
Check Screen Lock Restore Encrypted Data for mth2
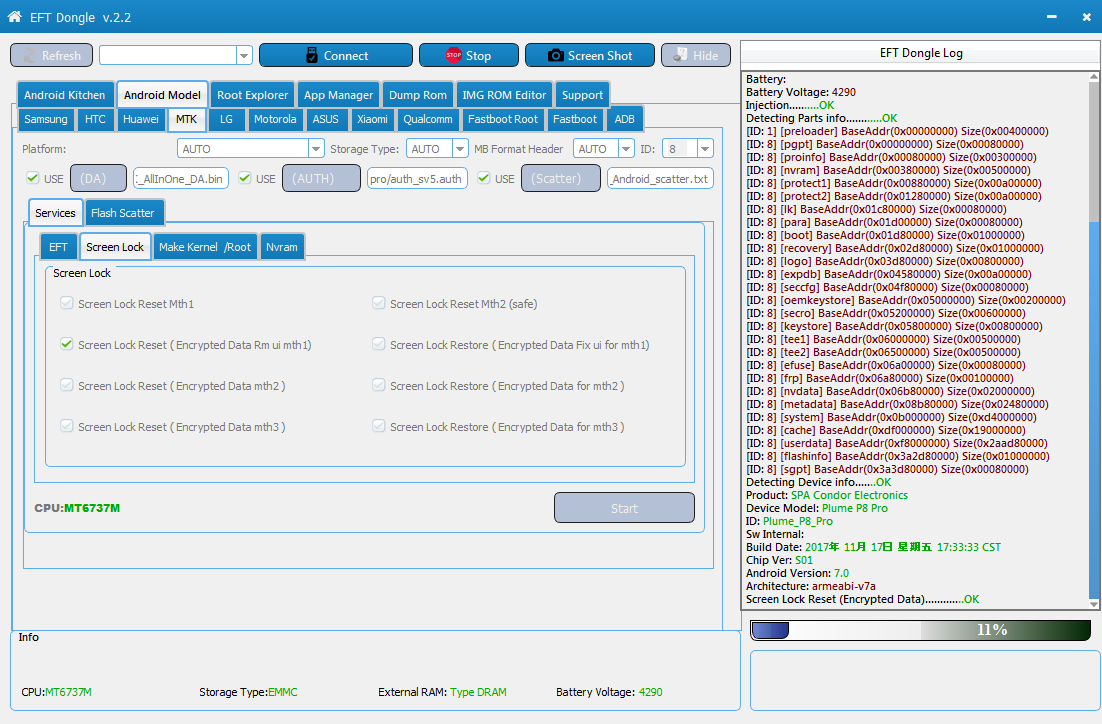coord(379,384)
